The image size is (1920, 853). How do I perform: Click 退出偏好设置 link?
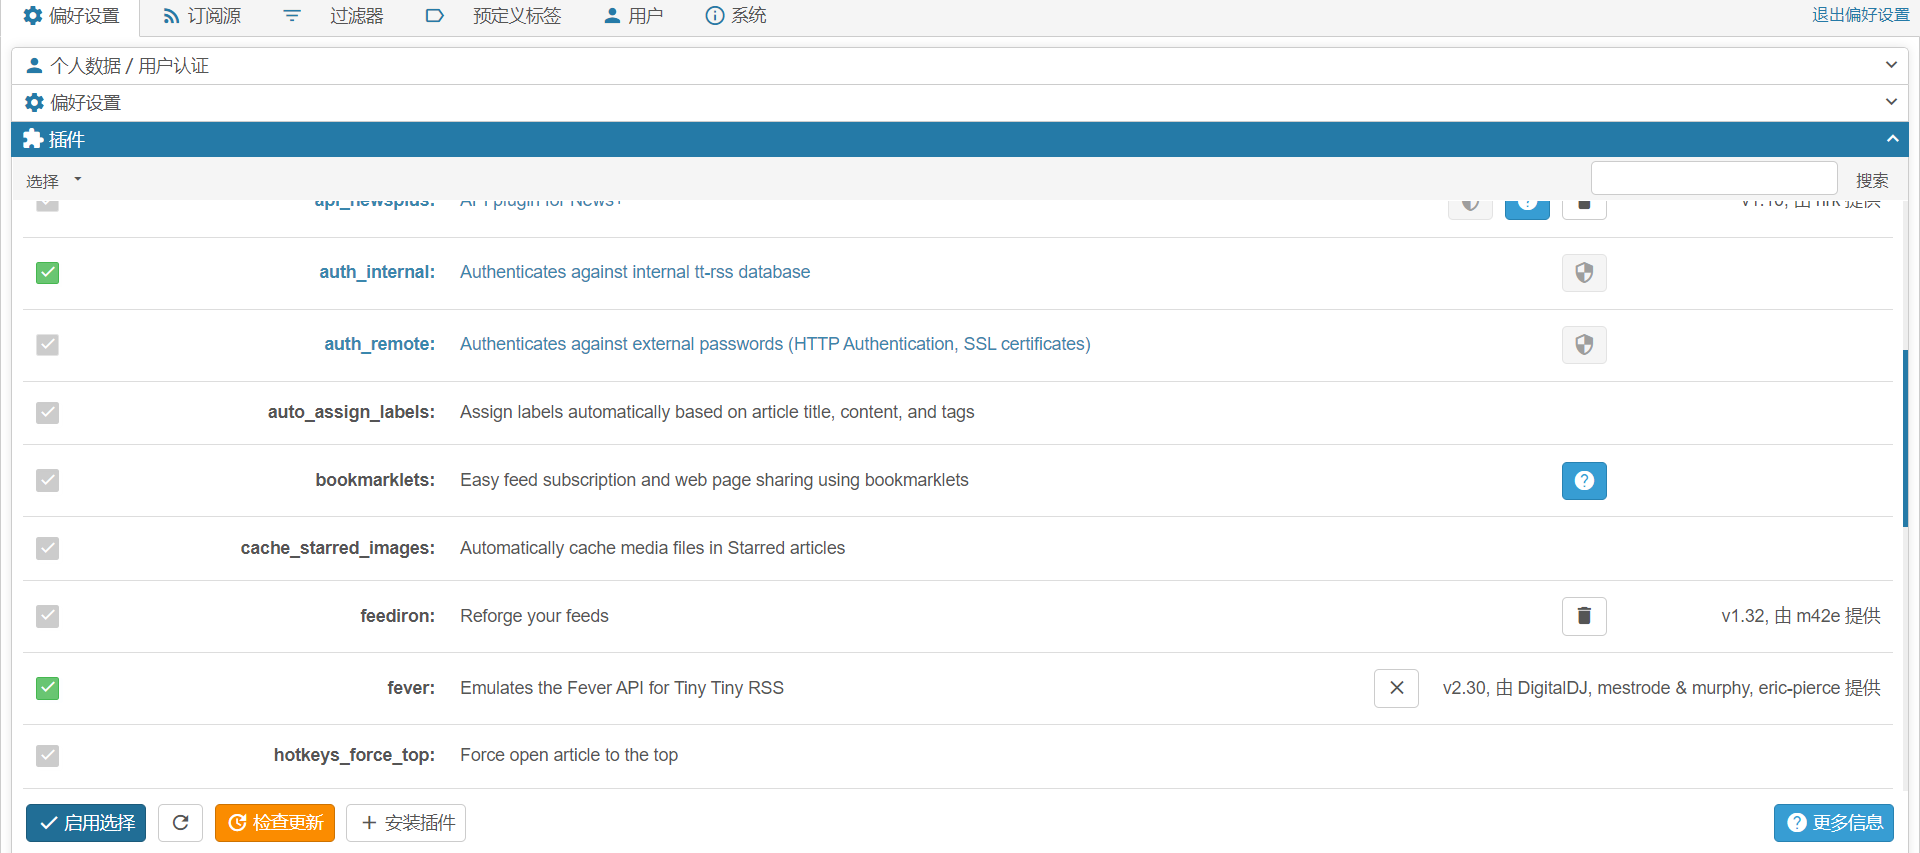coord(1860,15)
